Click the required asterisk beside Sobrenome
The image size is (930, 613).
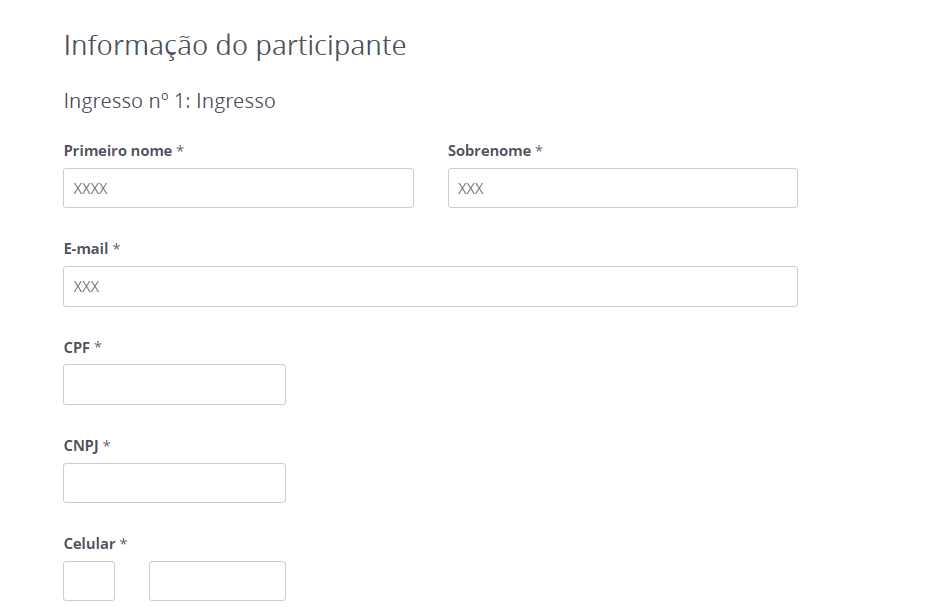click(x=539, y=151)
